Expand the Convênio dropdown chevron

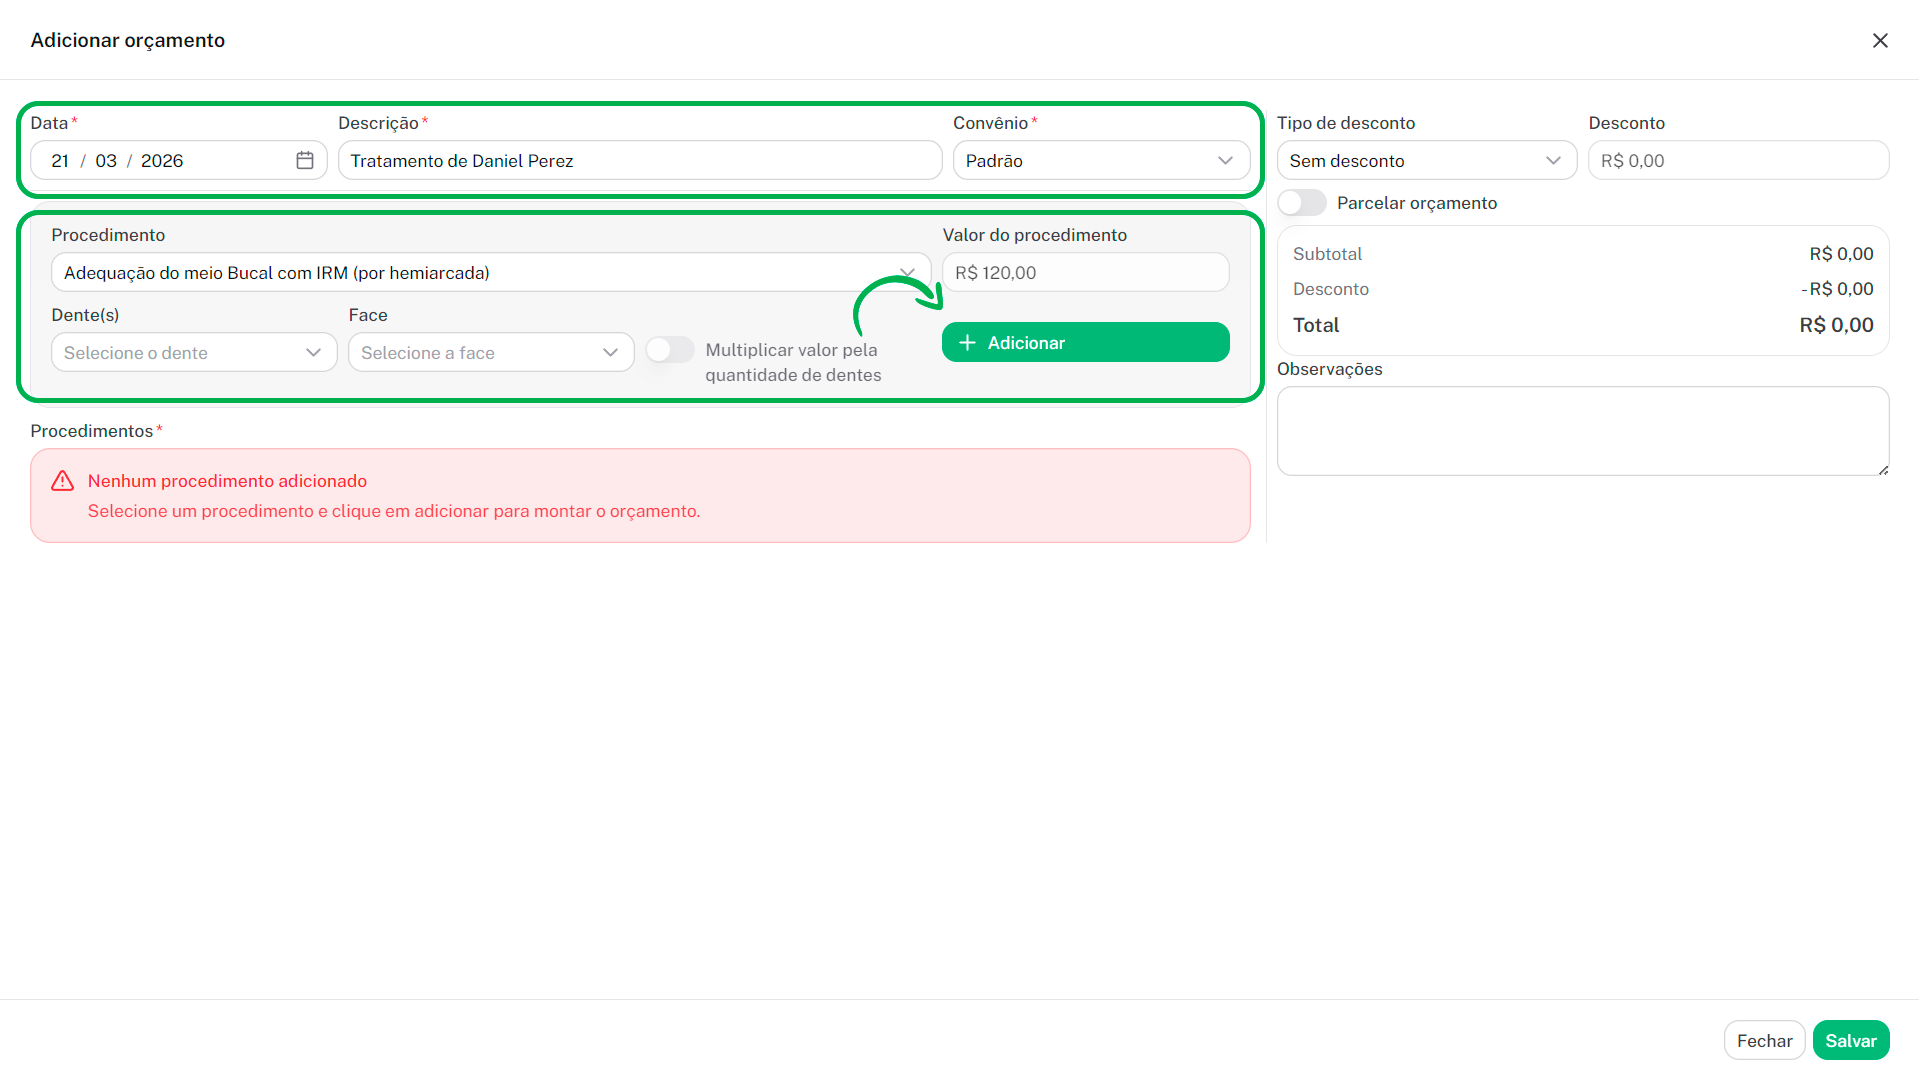(x=1225, y=160)
